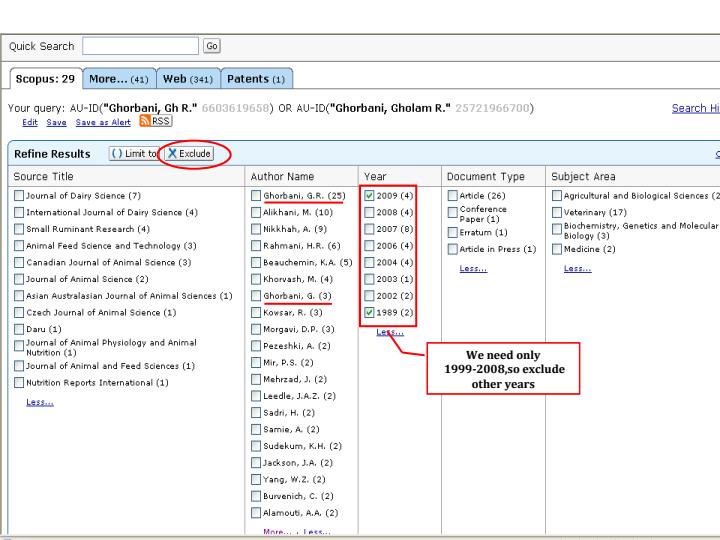
Task: Check Journal of Animal Science (2) checkbox
Action: (x=19, y=279)
